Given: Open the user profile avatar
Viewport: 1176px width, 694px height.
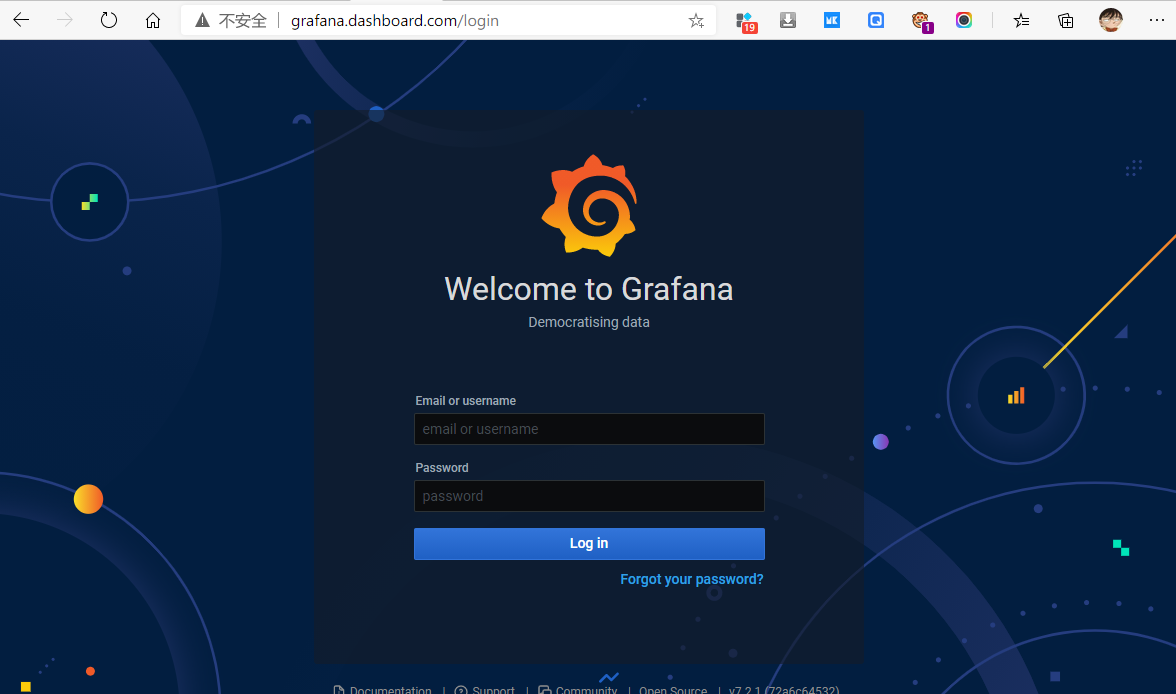Looking at the screenshot, I should 1111,20.
